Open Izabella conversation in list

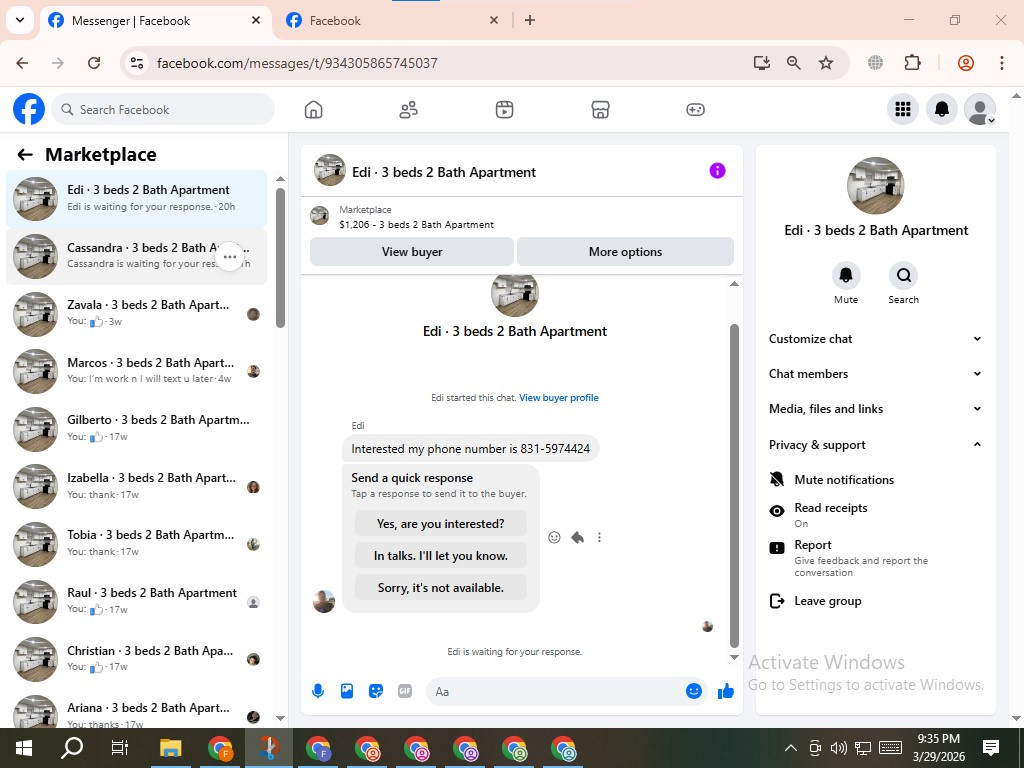pos(136,486)
